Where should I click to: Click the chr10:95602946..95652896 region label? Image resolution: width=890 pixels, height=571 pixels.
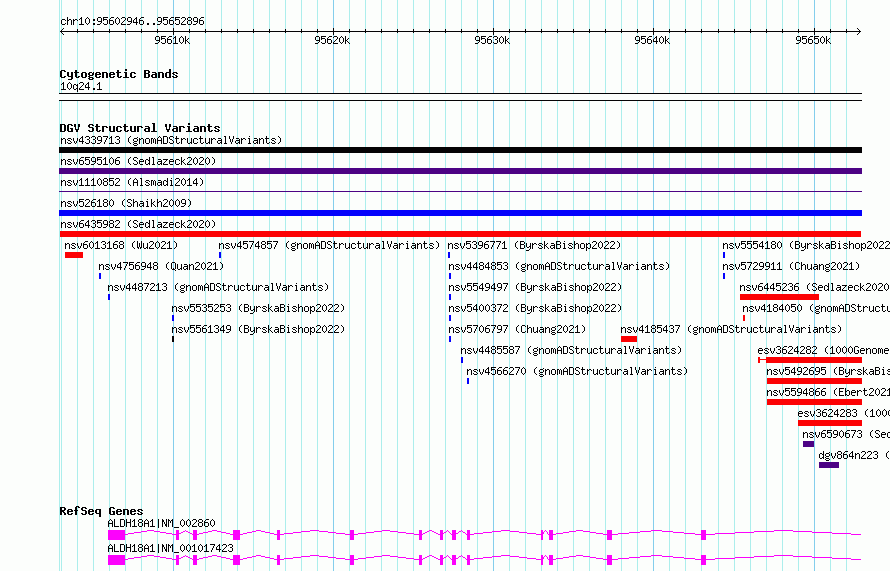pyautogui.click(x=132, y=22)
